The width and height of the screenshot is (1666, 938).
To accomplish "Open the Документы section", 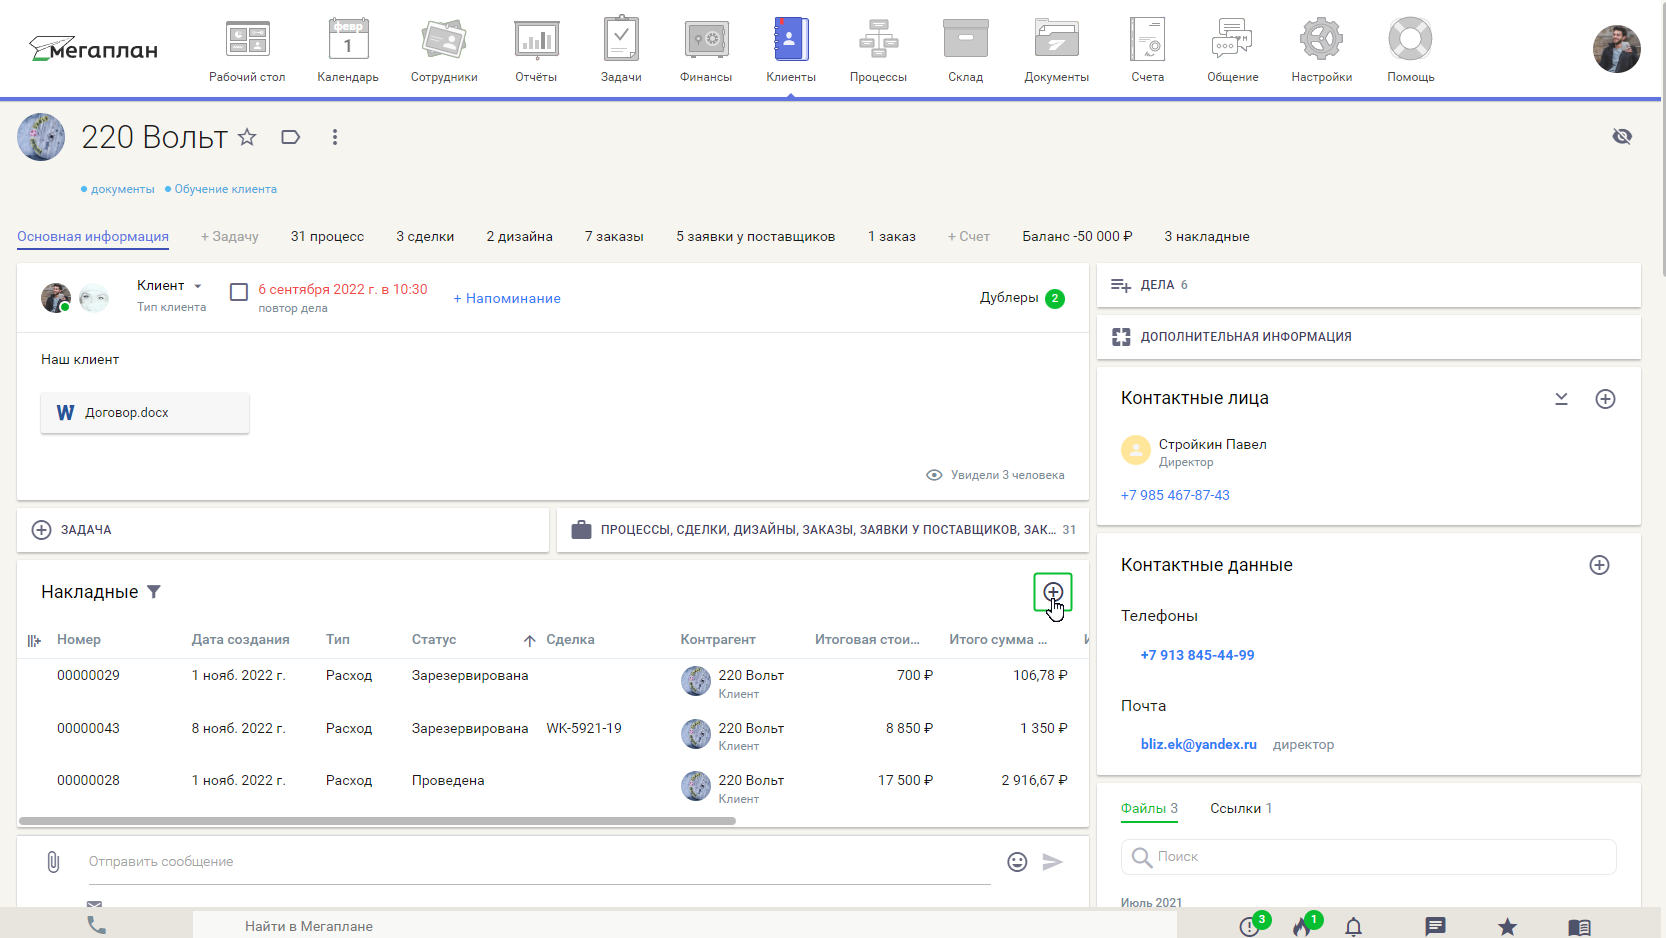I will tap(1057, 50).
